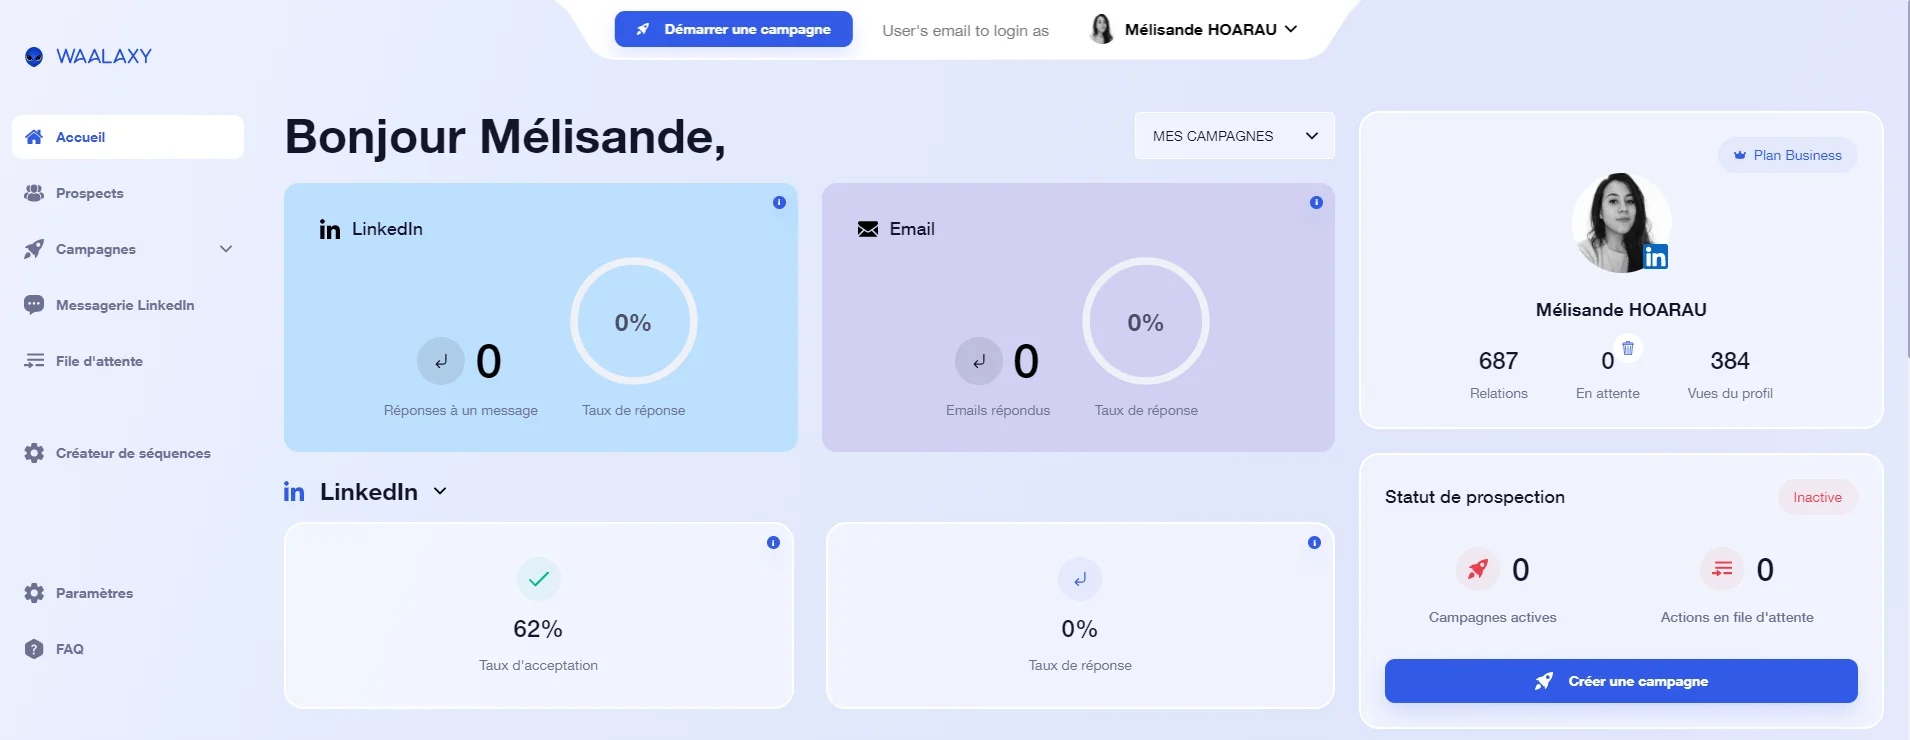This screenshot has height=740, width=1910.
Task: Open Messagerie LinkedIn page
Action: [x=128, y=305]
